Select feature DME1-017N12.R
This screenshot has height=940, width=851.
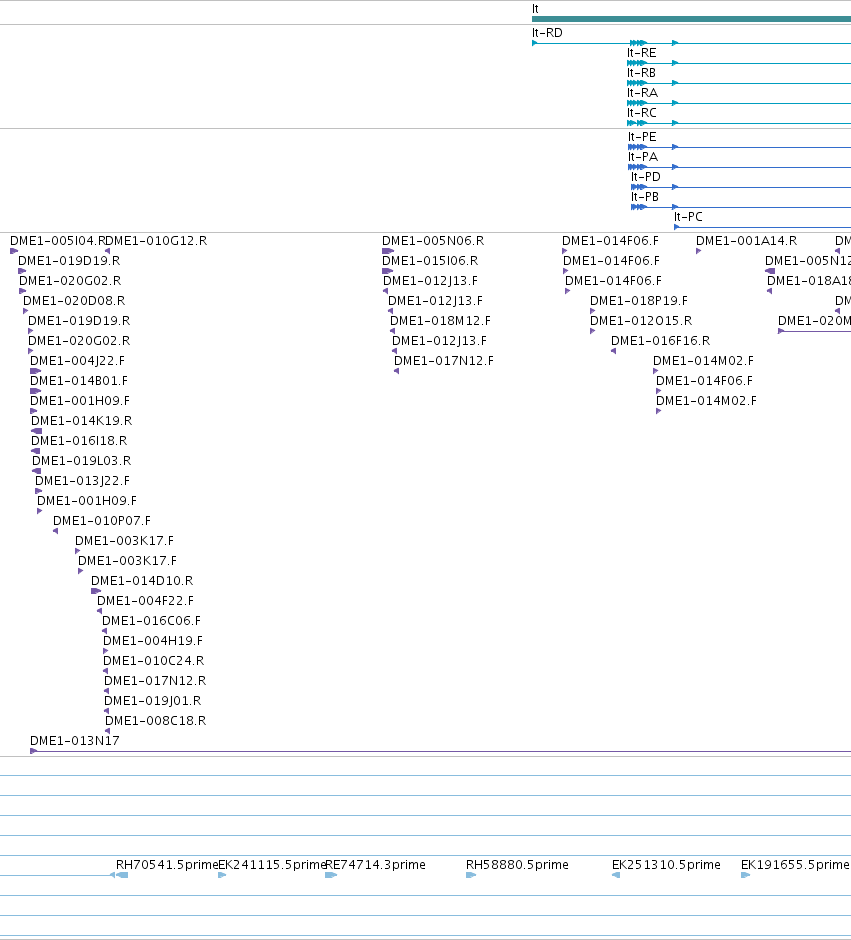tap(155, 680)
